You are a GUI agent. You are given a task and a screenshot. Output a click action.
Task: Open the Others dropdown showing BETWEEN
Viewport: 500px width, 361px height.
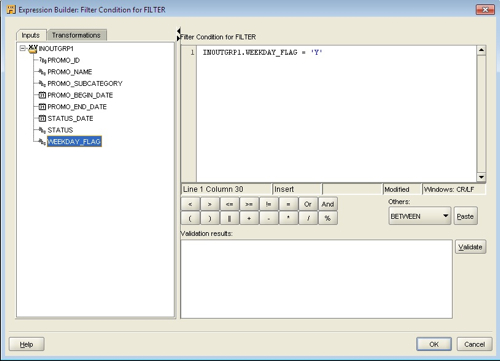point(420,216)
